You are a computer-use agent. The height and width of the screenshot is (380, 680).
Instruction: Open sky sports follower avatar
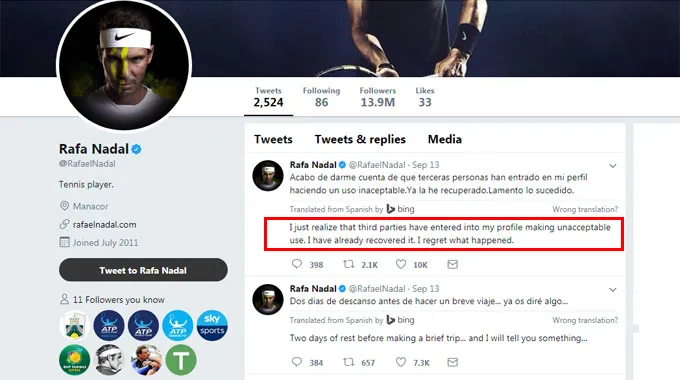click(212, 325)
